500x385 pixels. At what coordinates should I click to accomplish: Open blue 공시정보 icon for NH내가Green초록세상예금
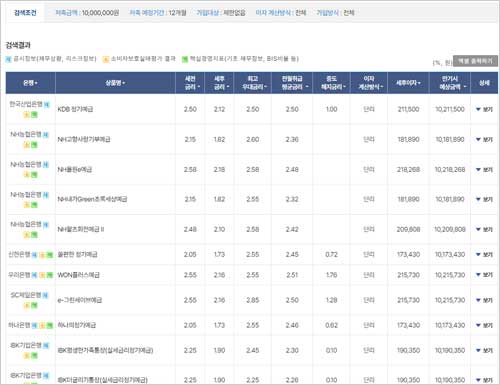click(x=46, y=195)
